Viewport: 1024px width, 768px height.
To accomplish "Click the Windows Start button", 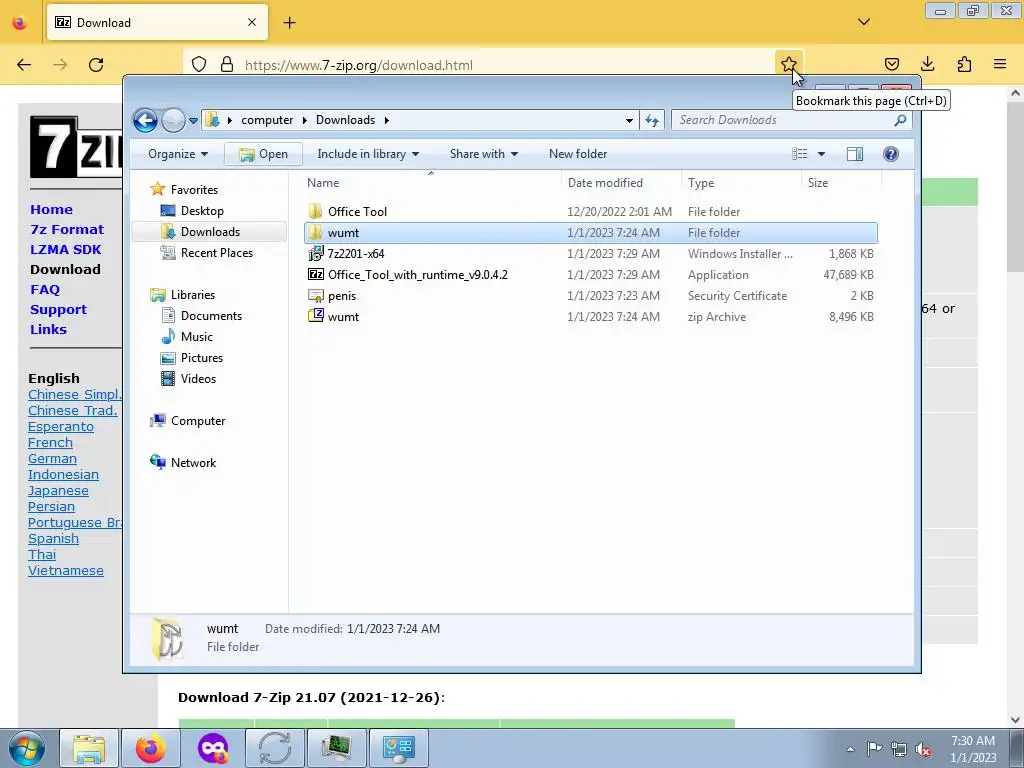I will 27,748.
